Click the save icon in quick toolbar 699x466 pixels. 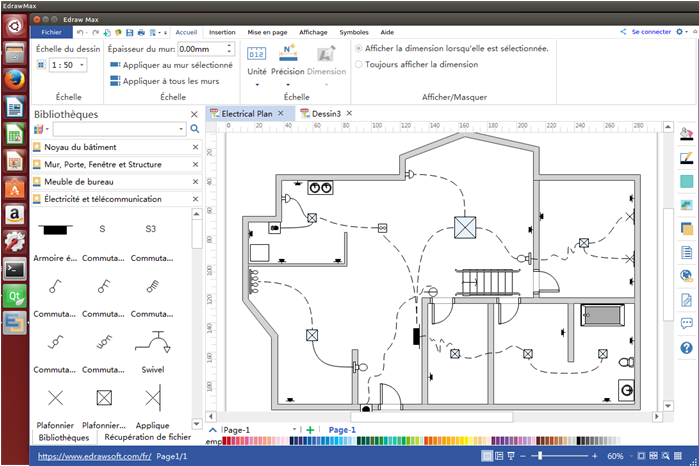pyautogui.click(x=128, y=32)
